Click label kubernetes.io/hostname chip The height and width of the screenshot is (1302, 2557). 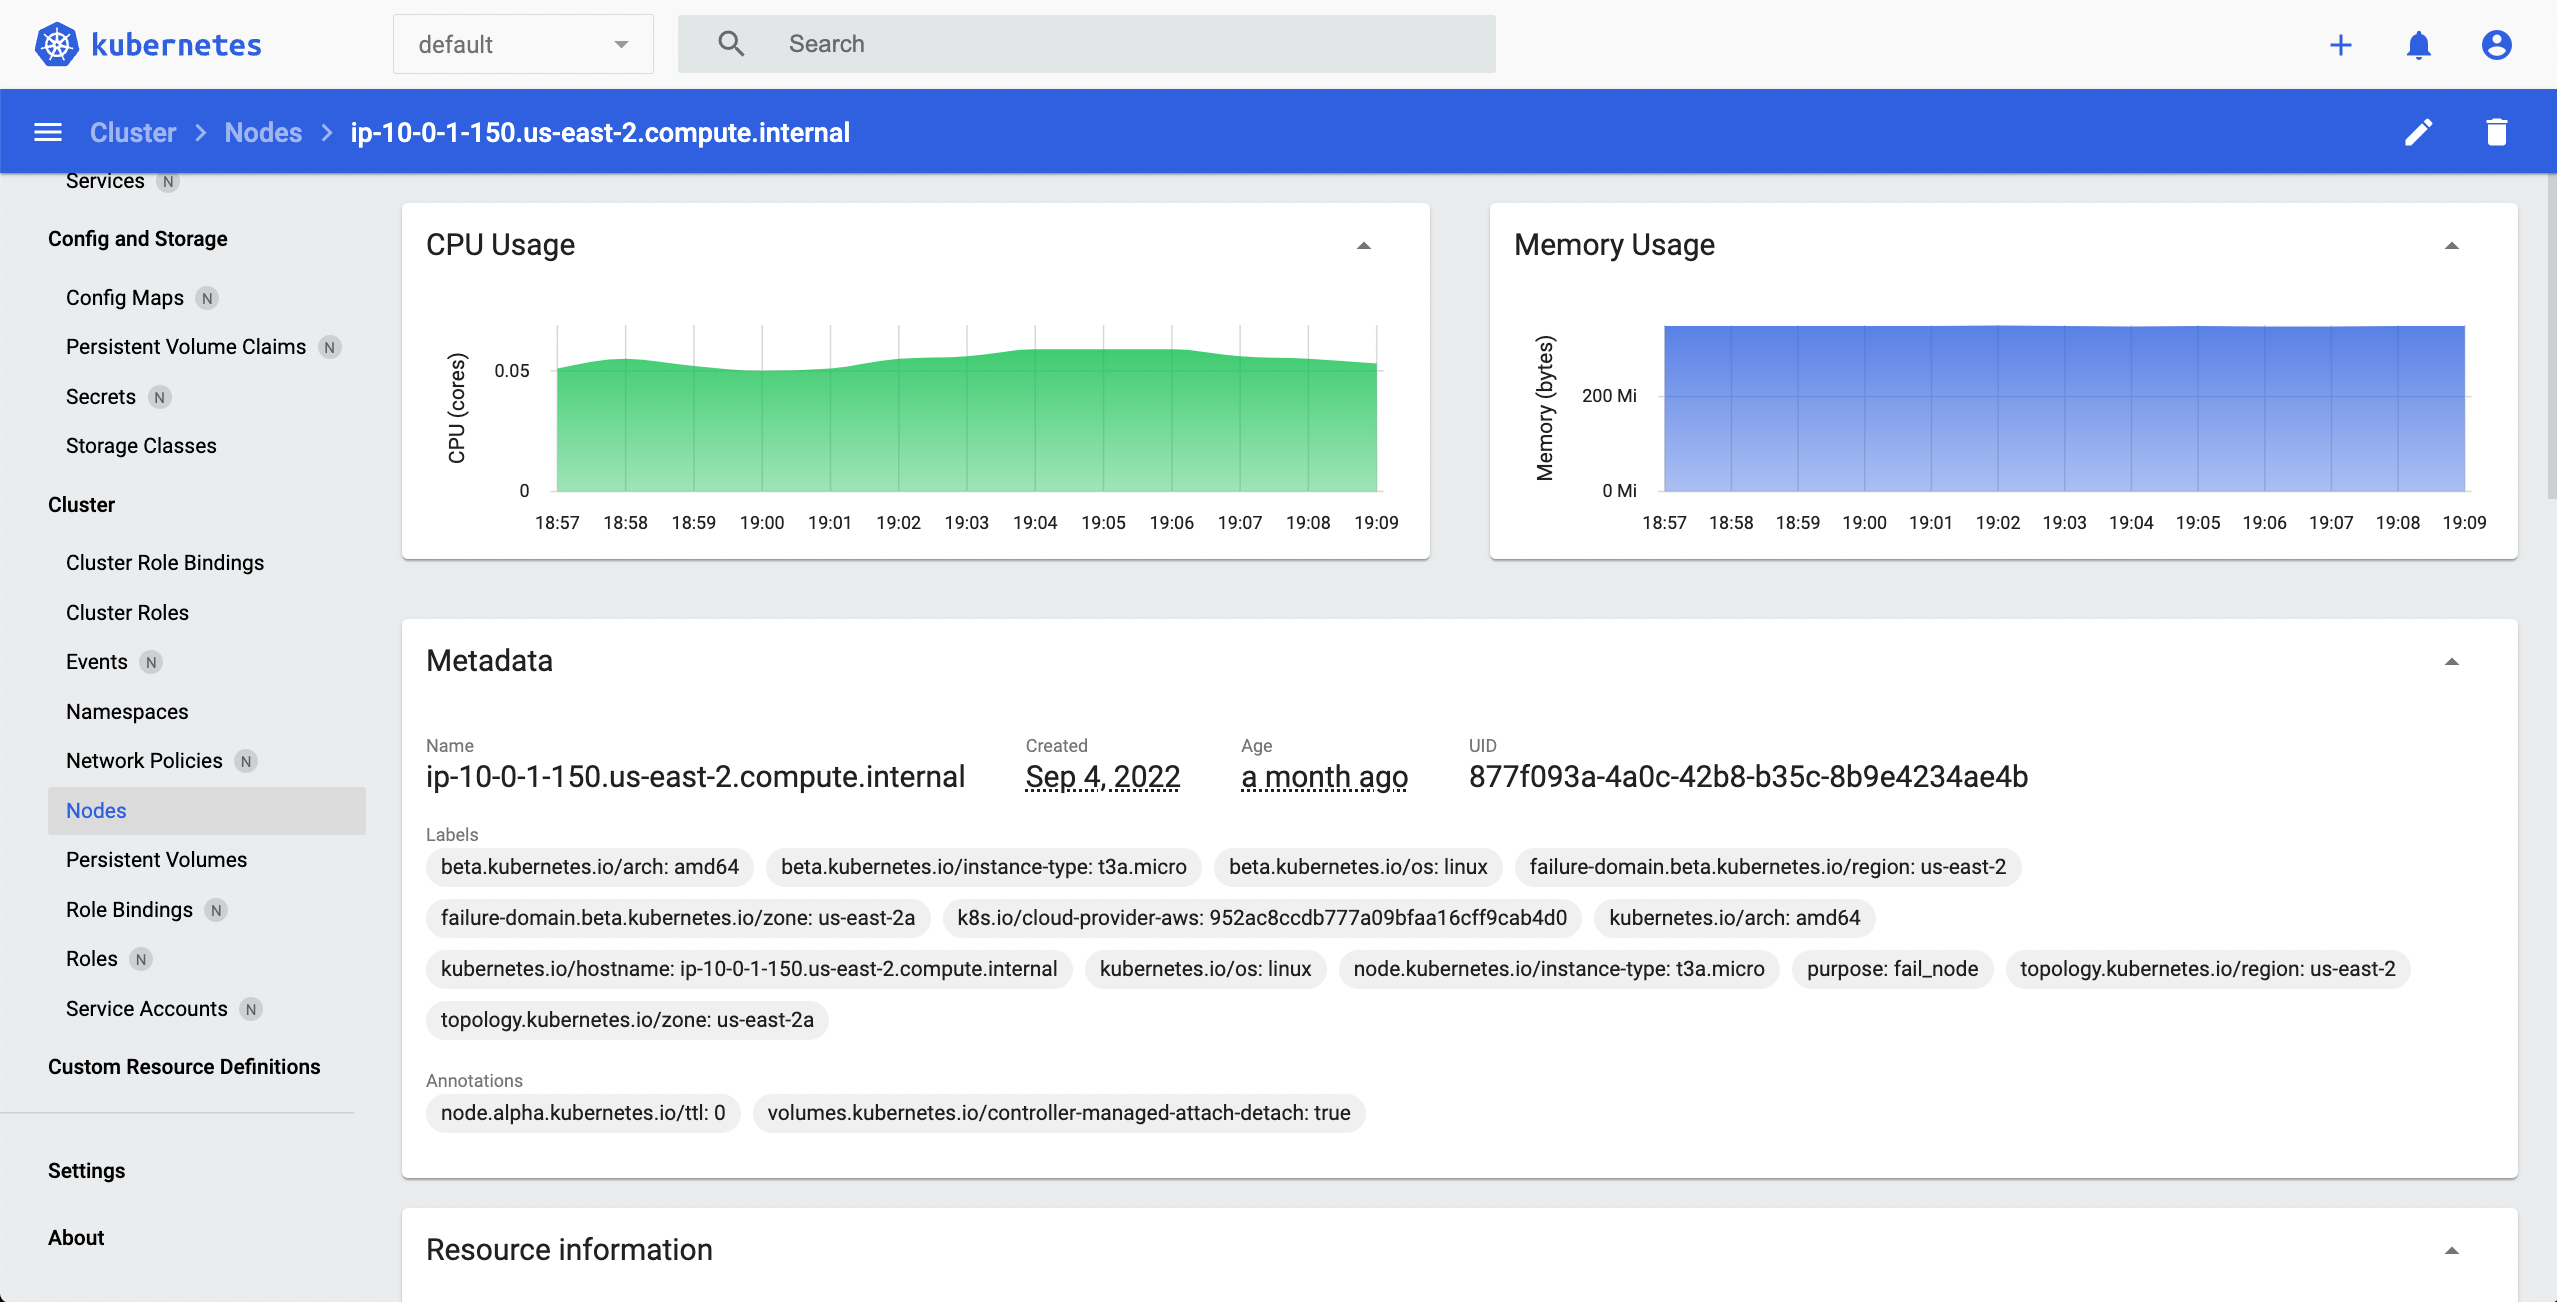click(749, 969)
